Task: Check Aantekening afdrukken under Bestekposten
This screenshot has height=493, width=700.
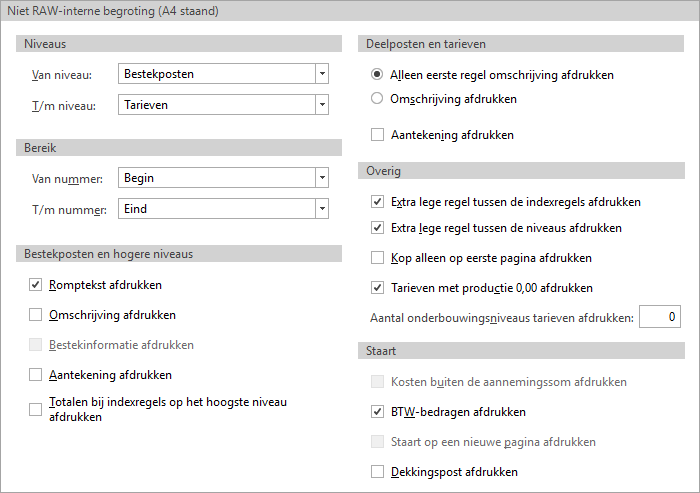Action: (37, 375)
